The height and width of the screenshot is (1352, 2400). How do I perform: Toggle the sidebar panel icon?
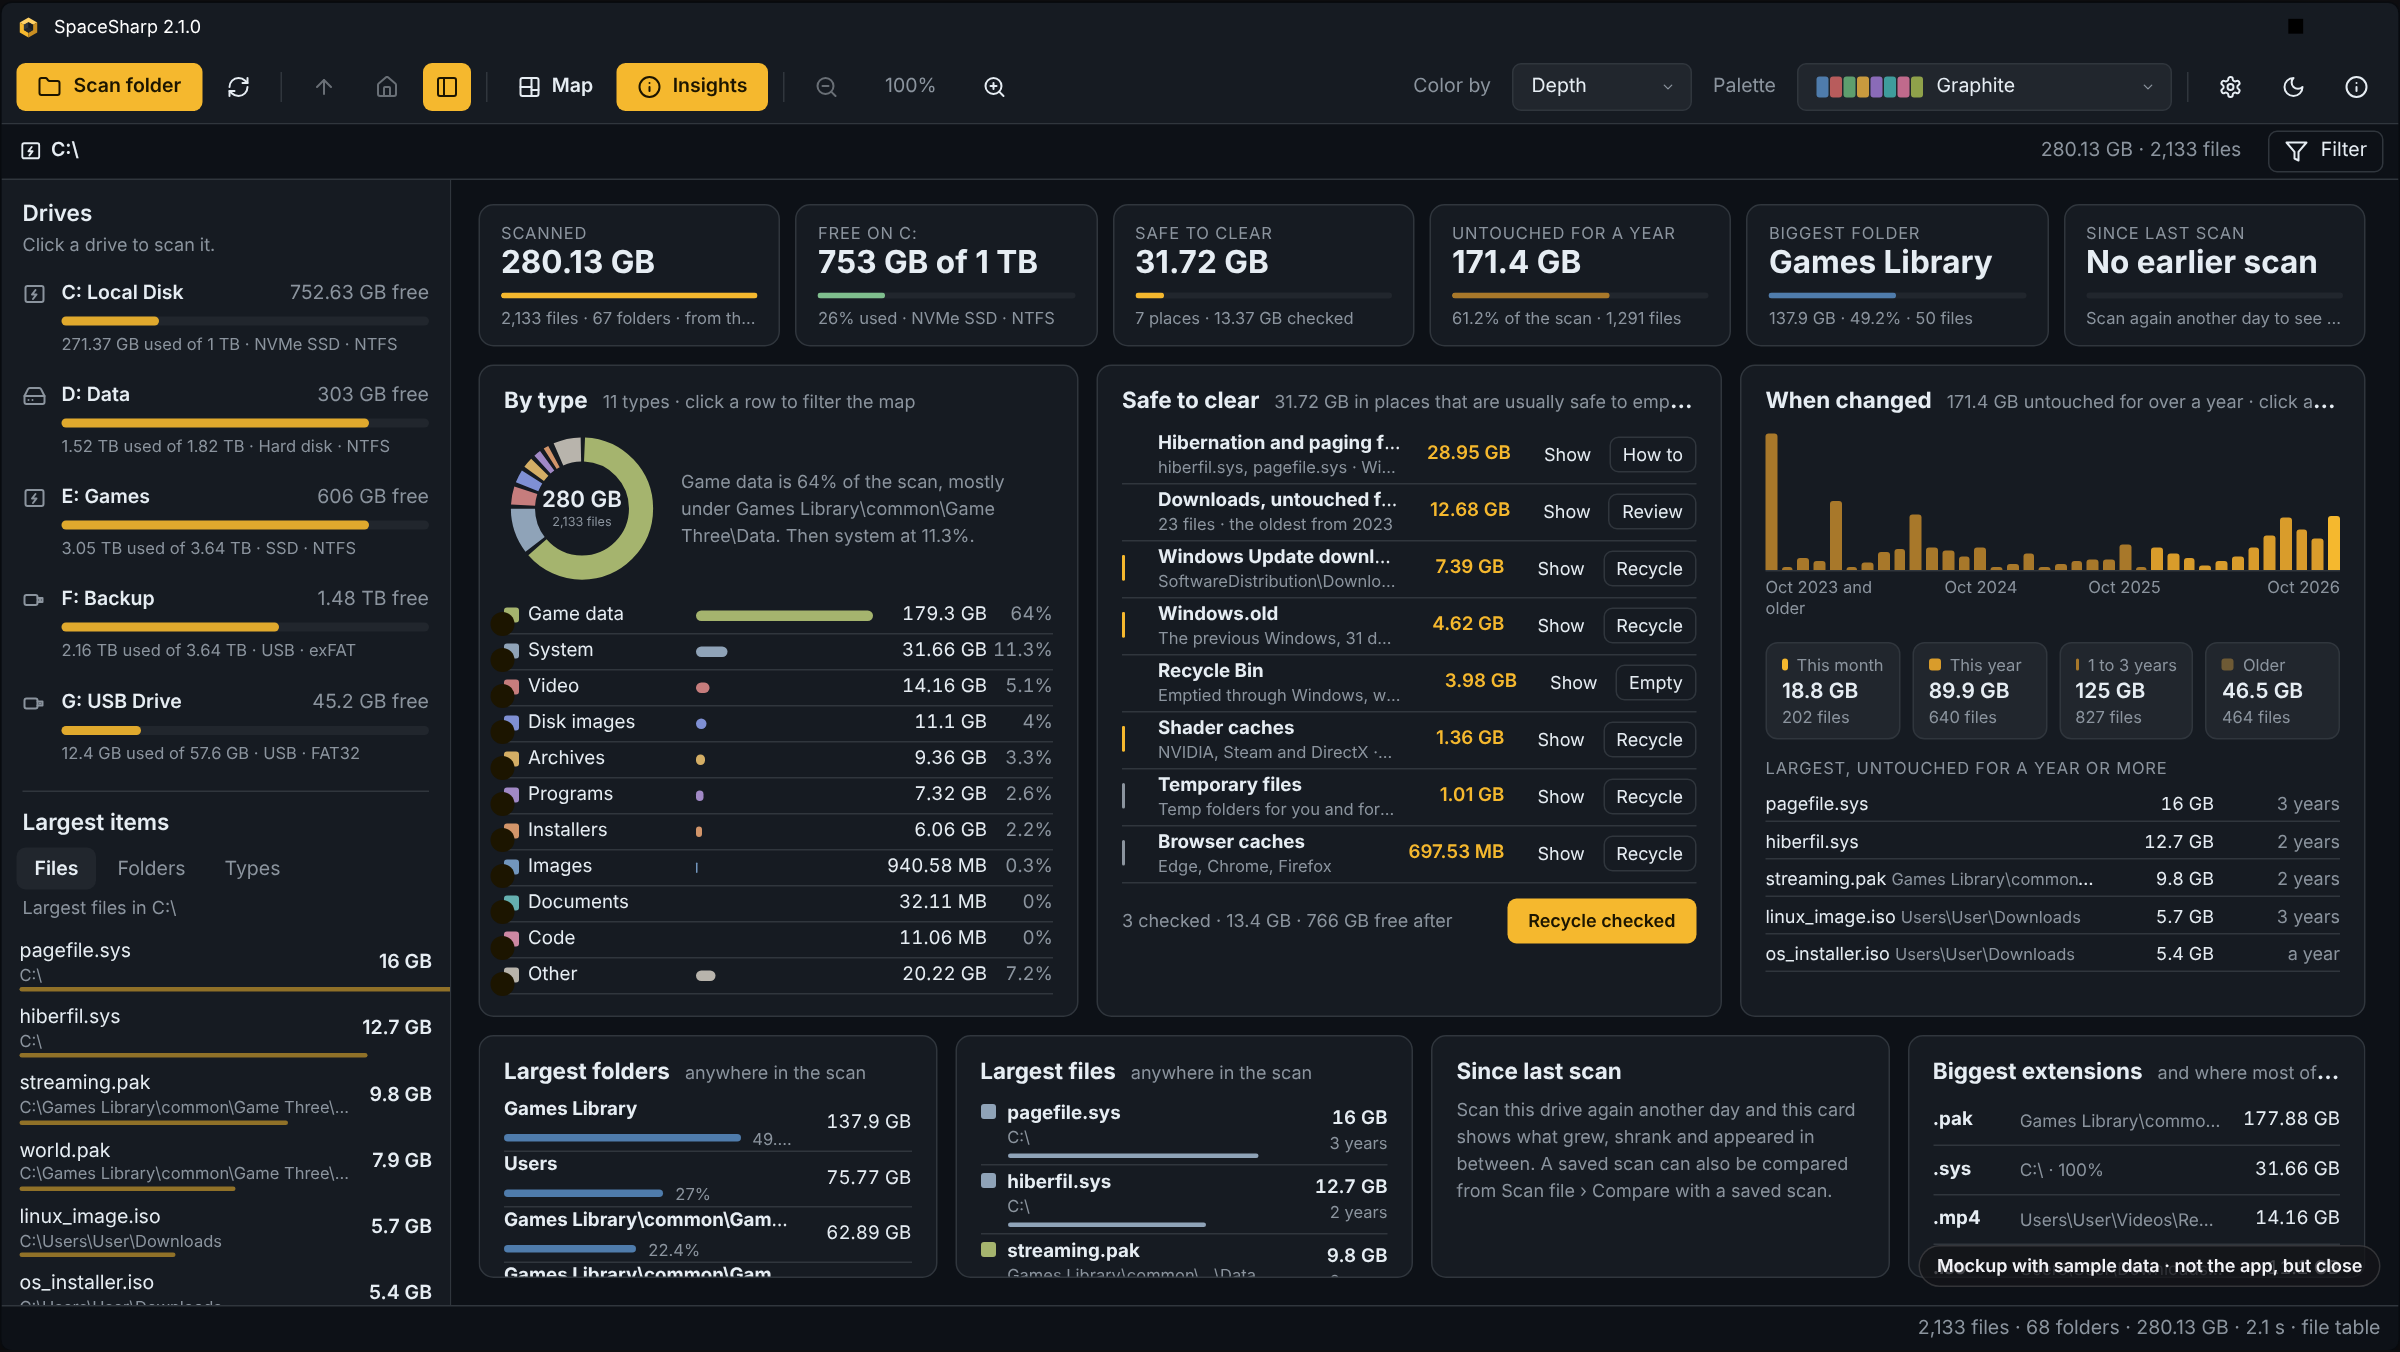pos(447,87)
